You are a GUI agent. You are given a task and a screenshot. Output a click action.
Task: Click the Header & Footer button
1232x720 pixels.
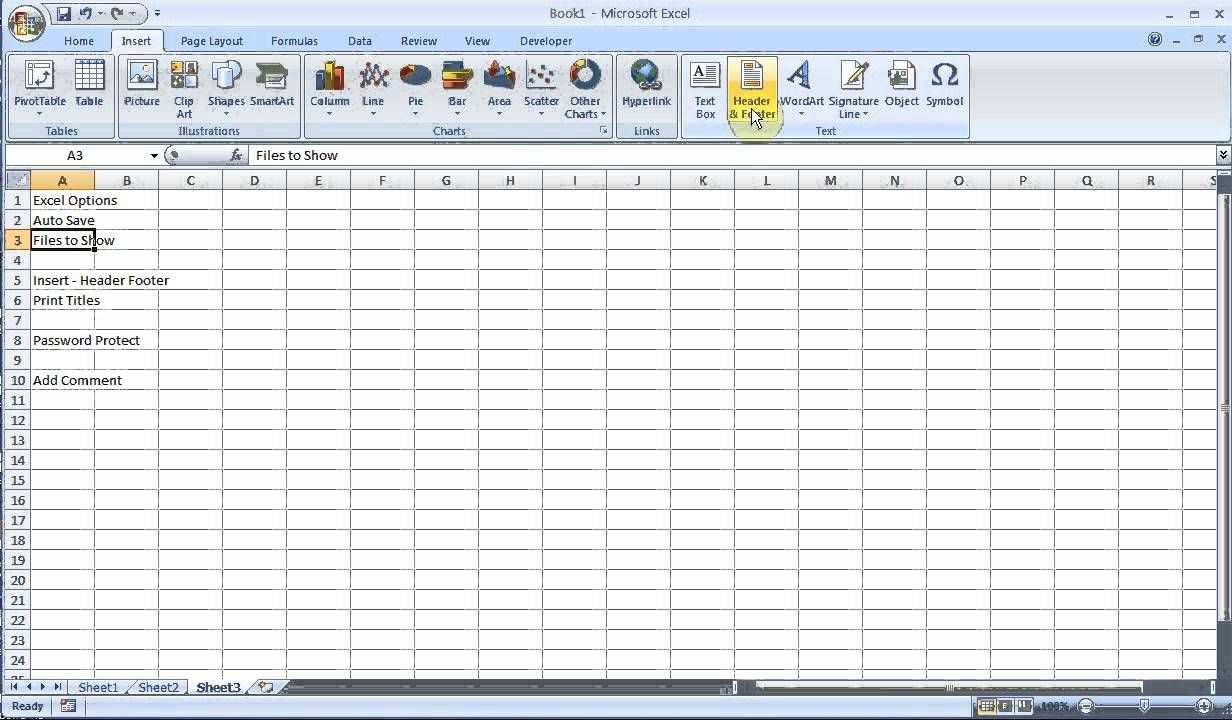[x=752, y=88]
